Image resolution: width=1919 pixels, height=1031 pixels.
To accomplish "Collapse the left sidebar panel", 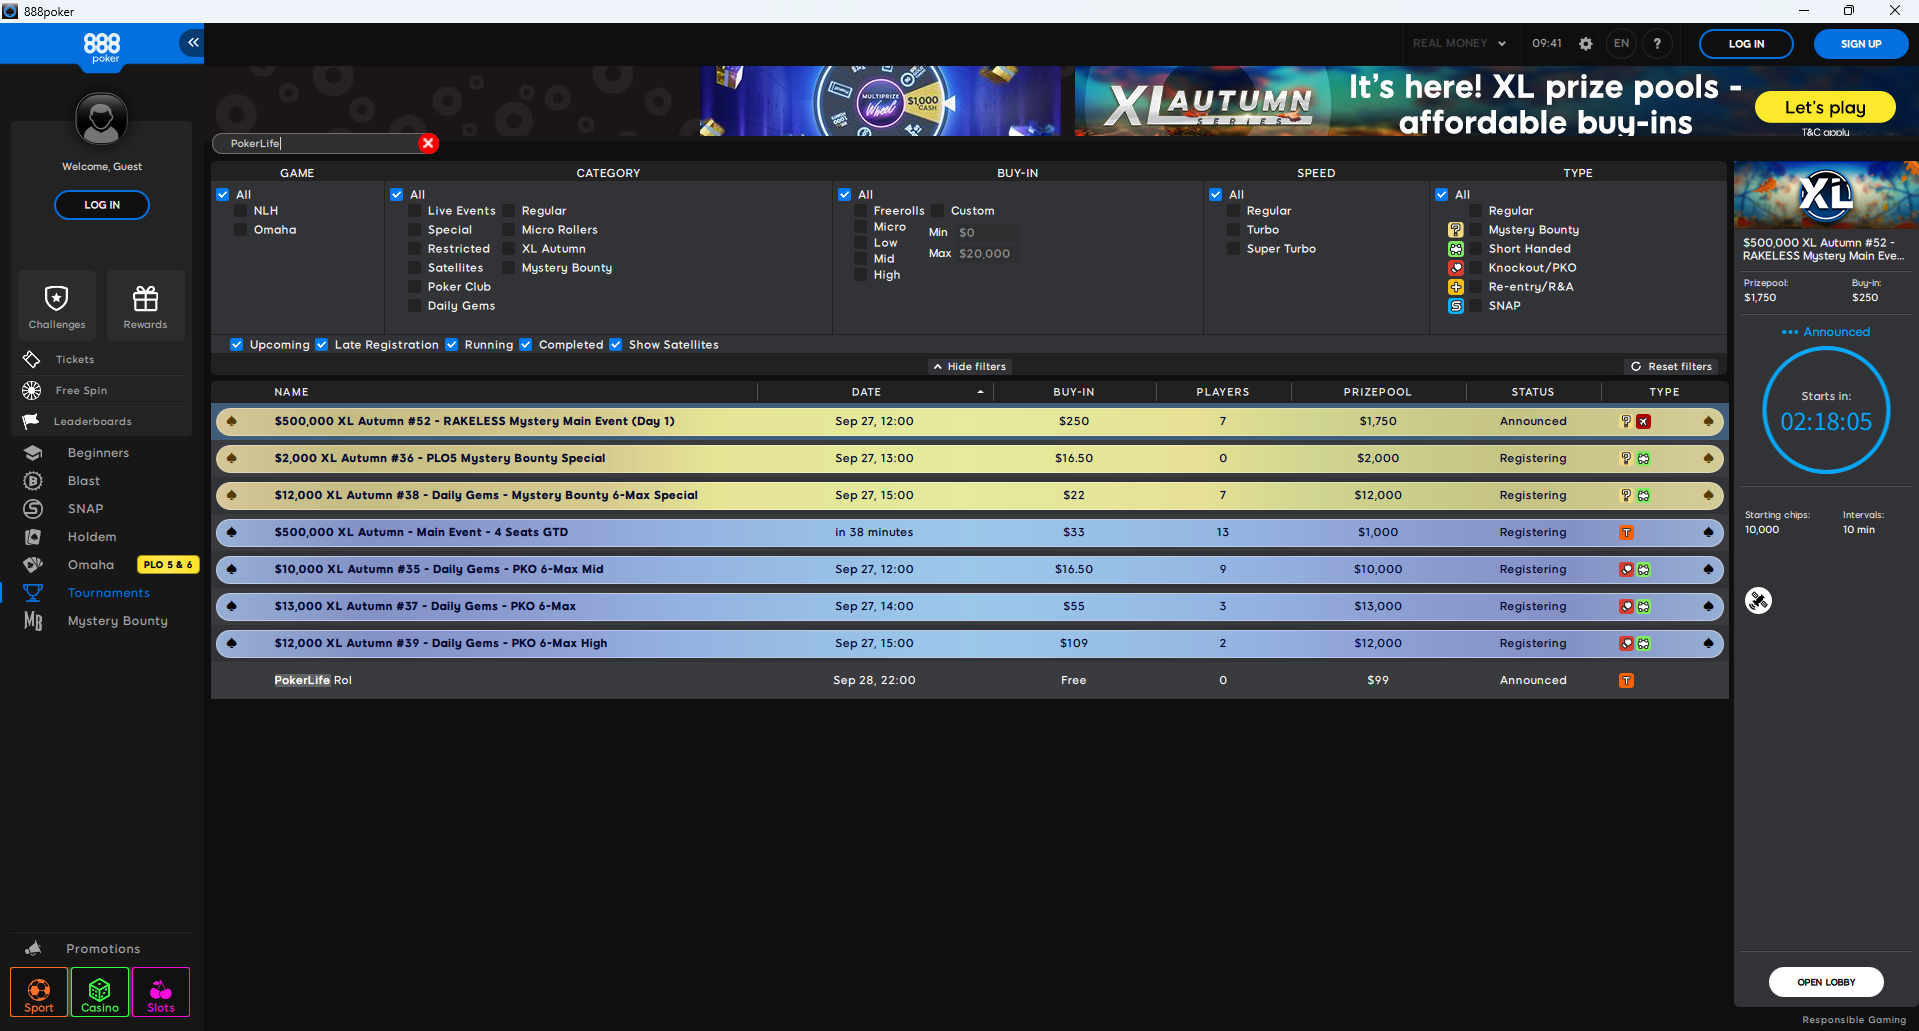I will [x=192, y=42].
